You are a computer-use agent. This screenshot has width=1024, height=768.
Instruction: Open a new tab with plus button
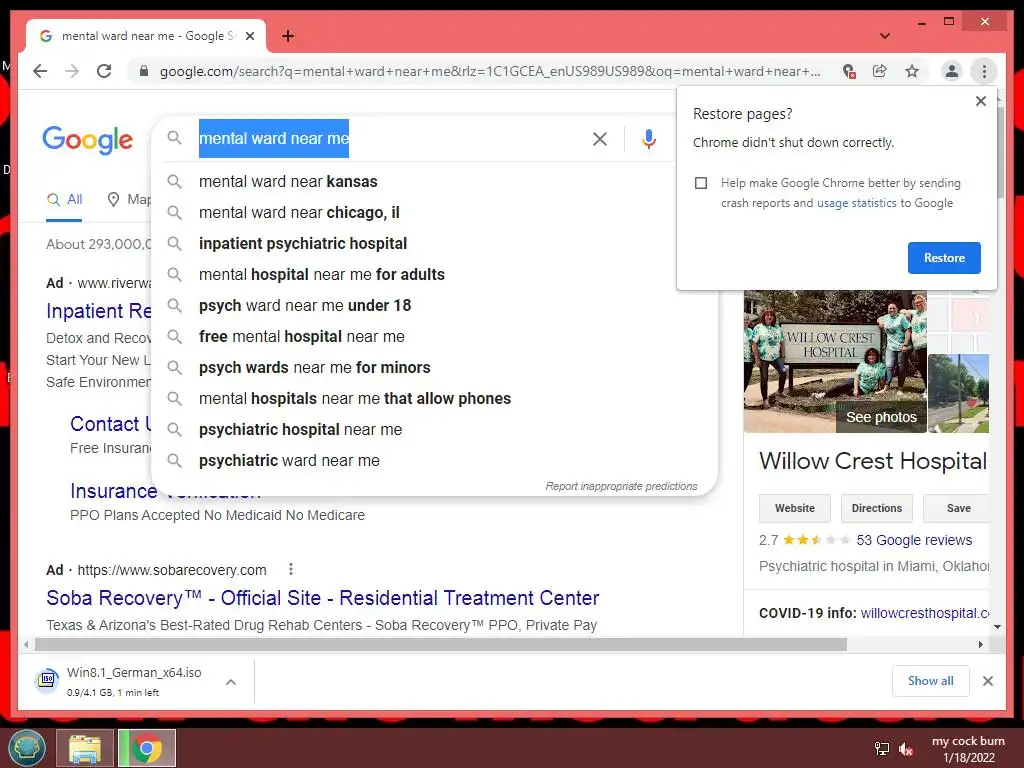click(288, 36)
